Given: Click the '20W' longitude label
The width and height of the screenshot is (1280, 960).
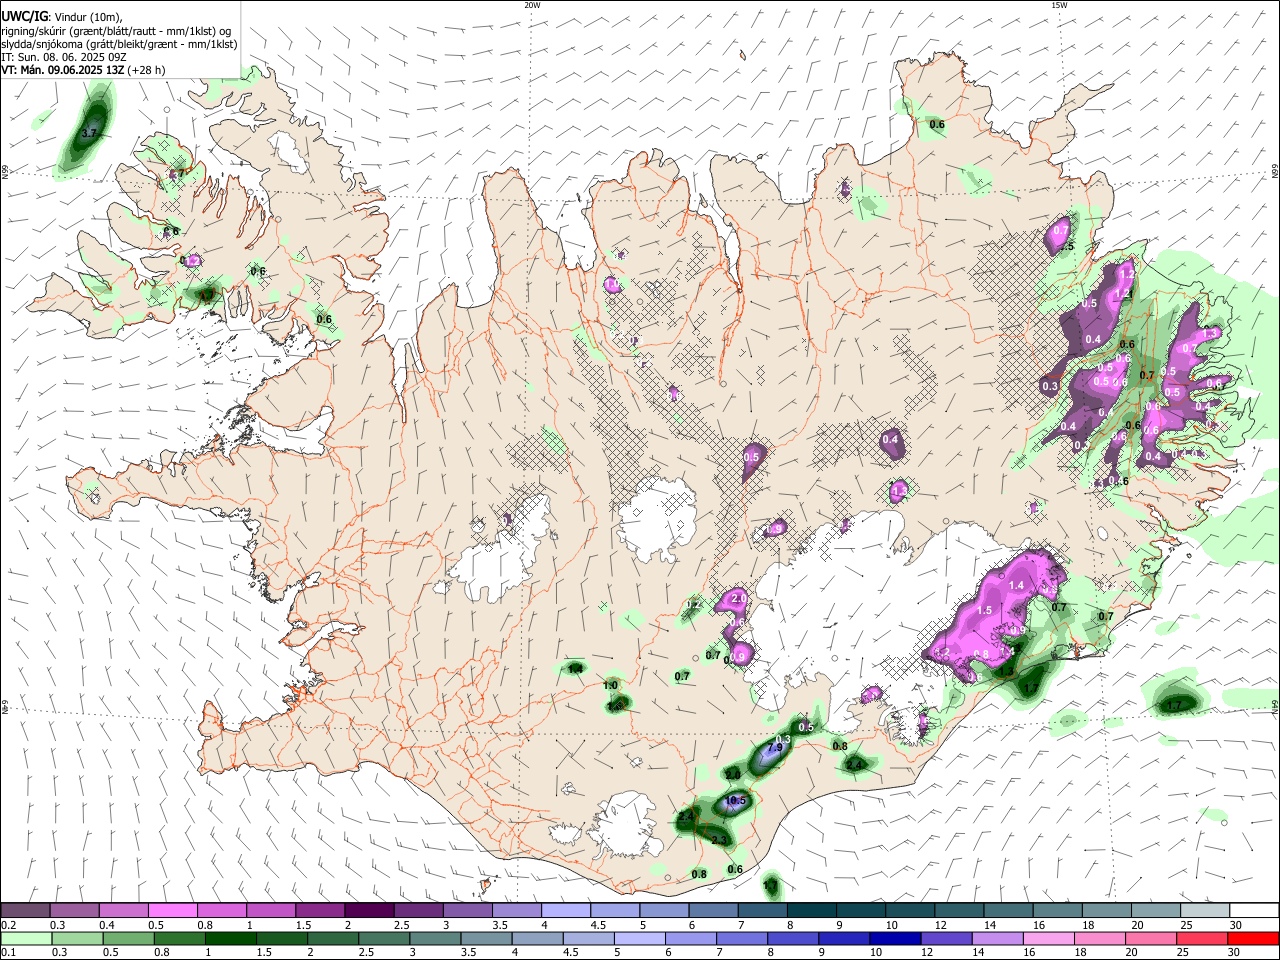Looking at the screenshot, I should (x=532, y=5).
